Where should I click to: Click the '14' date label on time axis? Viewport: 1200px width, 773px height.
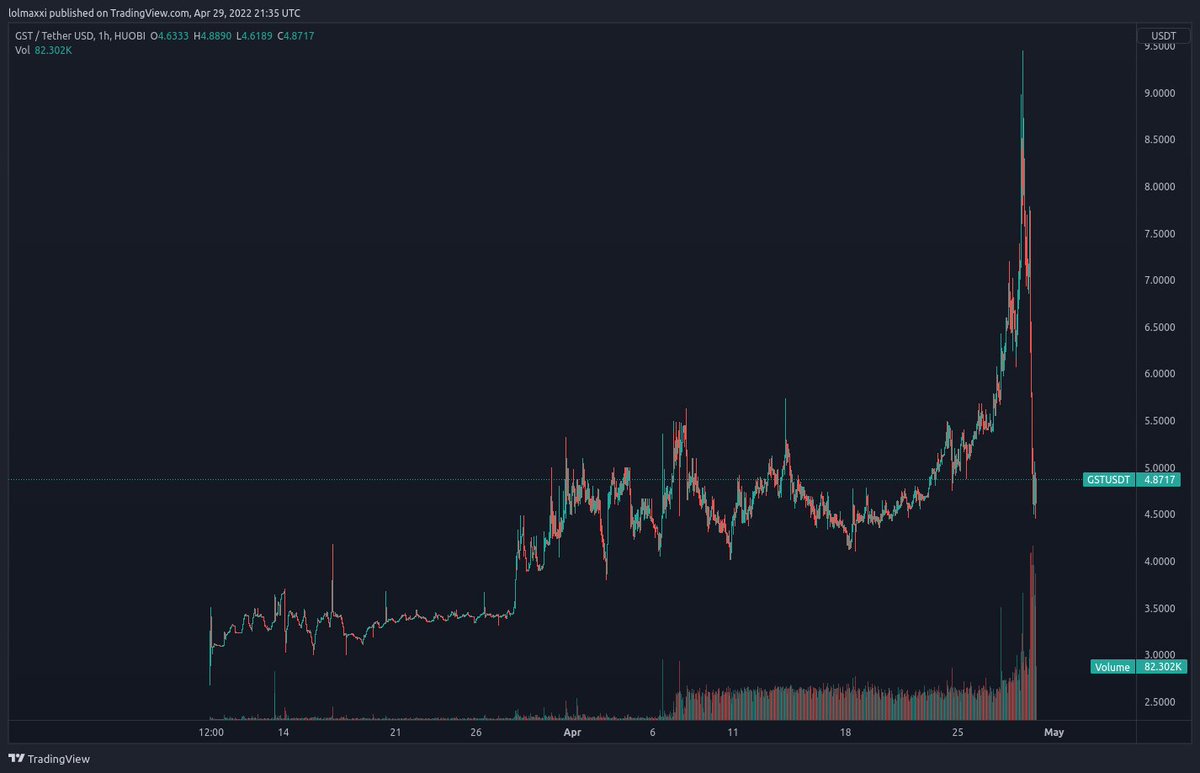(284, 733)
